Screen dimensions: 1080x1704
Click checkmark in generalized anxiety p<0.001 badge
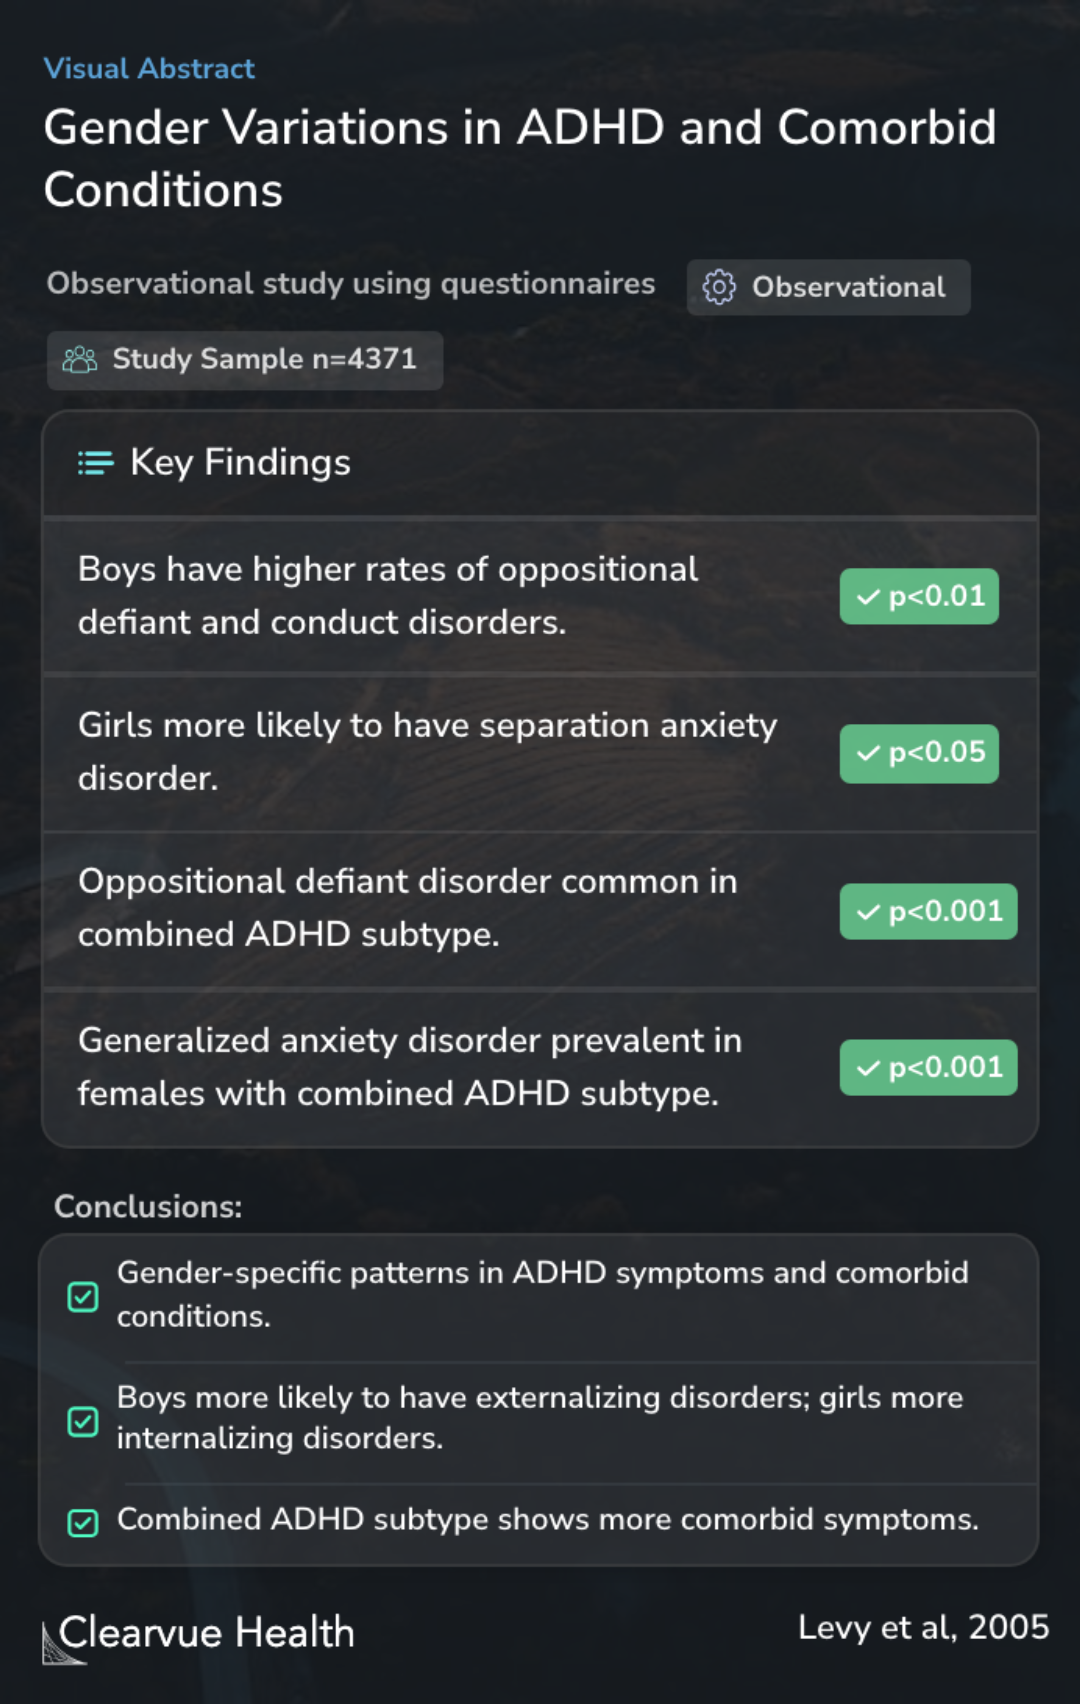coord(869,1068)
